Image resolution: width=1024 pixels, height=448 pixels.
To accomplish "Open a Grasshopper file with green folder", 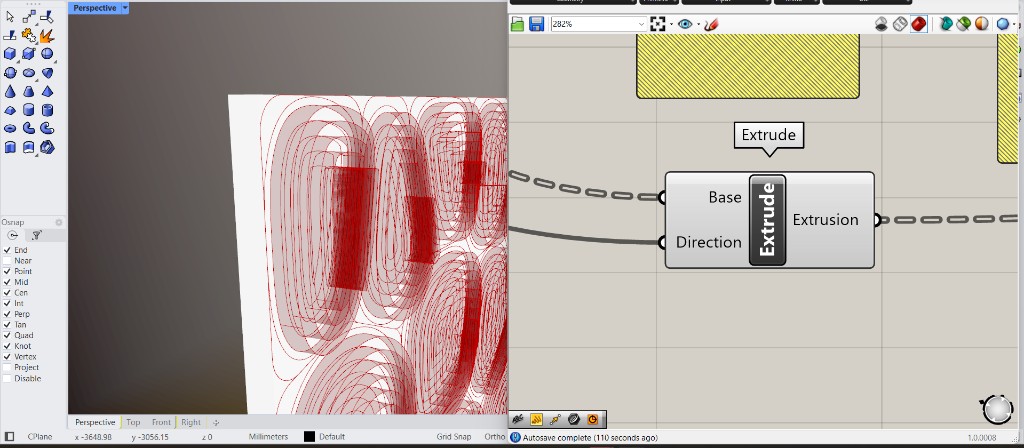I will (518, 24).
